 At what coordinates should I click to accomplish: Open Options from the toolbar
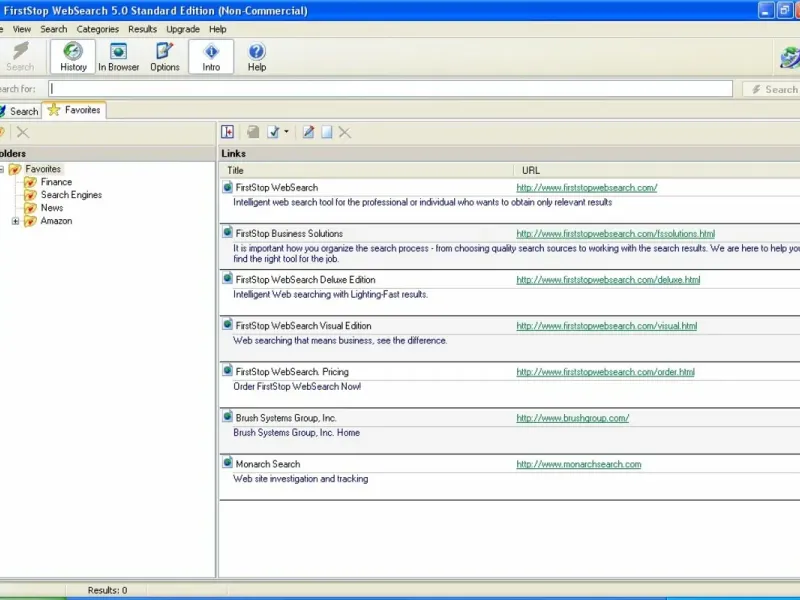click(x=165, y=56)
